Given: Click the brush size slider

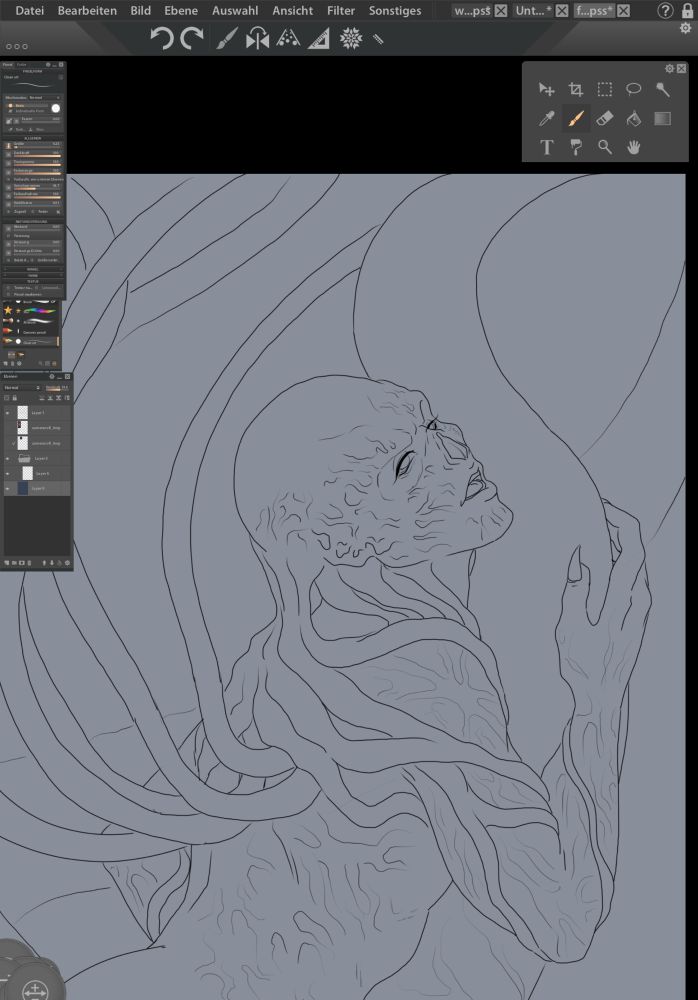Looking at the screenshot, I should coord(37,146).
